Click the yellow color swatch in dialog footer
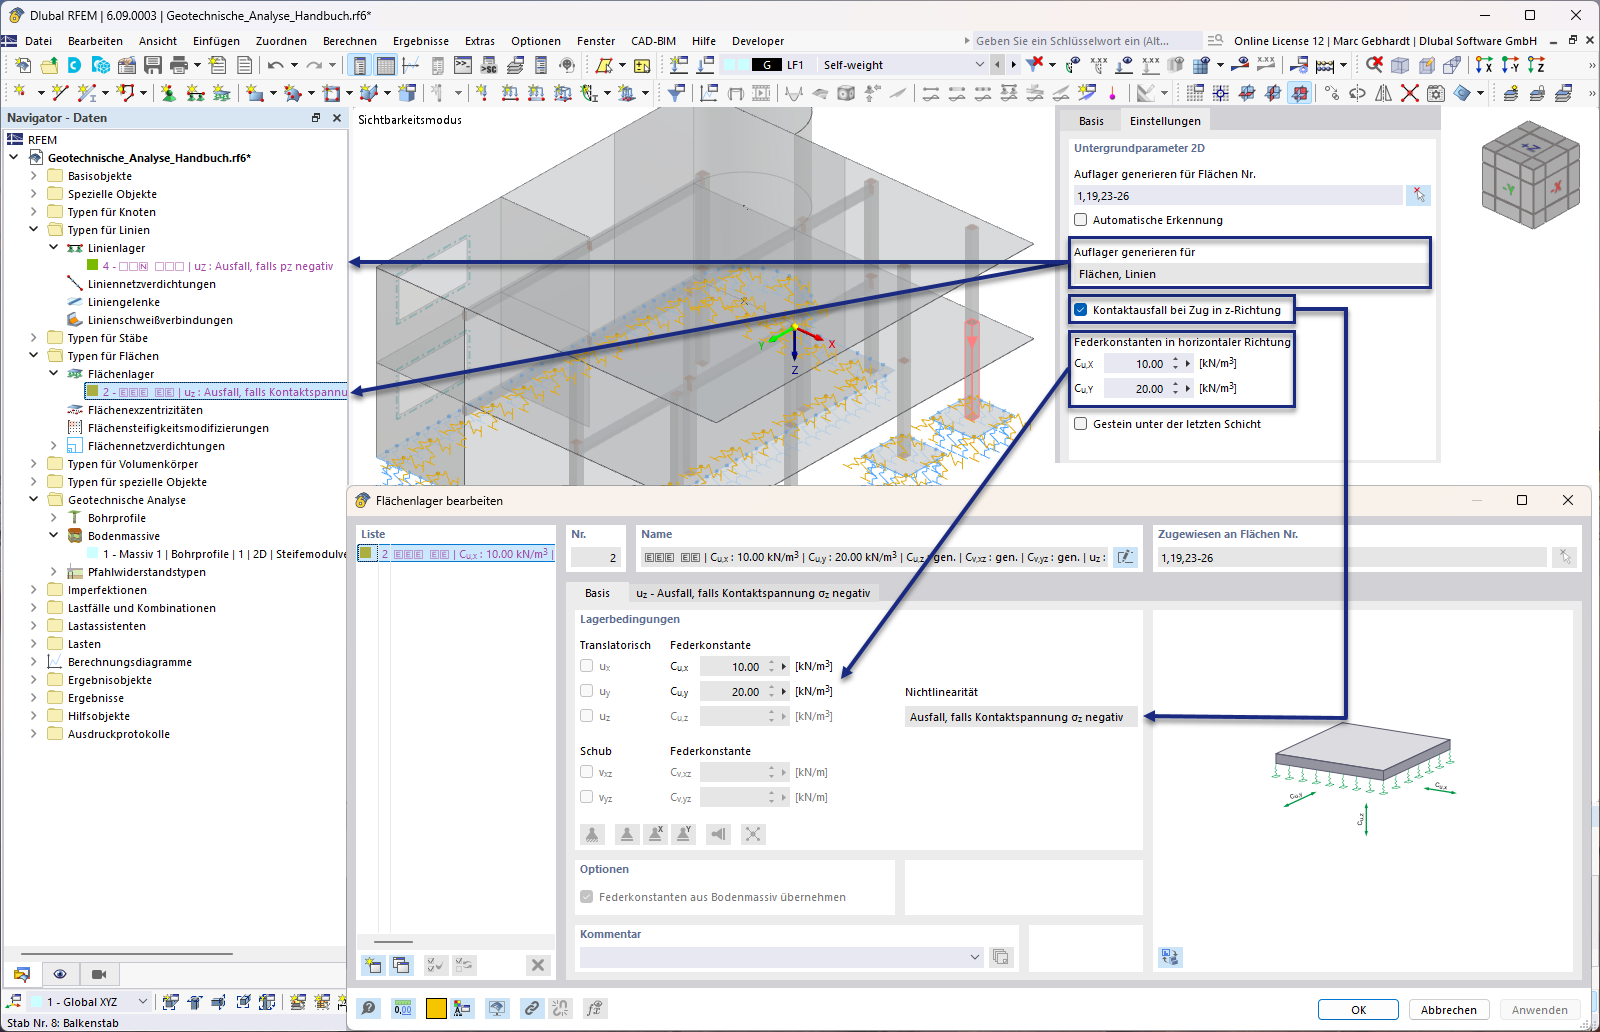 tap(436, 1008)
